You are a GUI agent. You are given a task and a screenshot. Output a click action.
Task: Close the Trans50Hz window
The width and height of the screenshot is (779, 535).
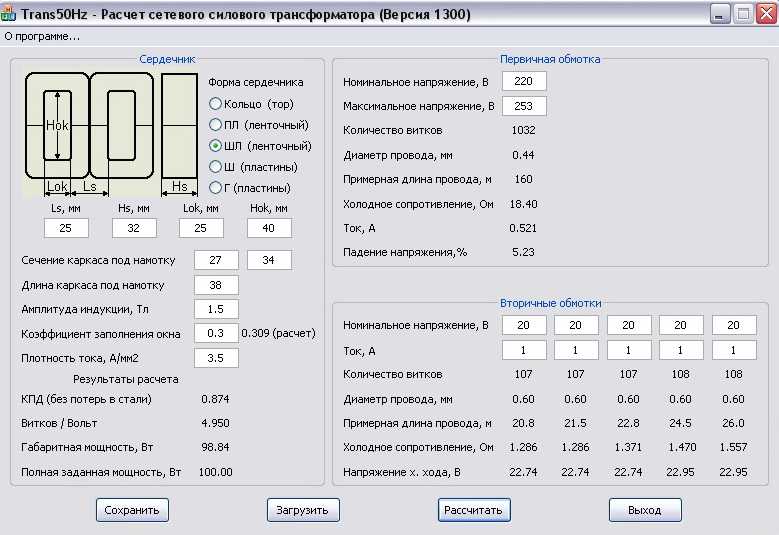[x=766, y=14]
